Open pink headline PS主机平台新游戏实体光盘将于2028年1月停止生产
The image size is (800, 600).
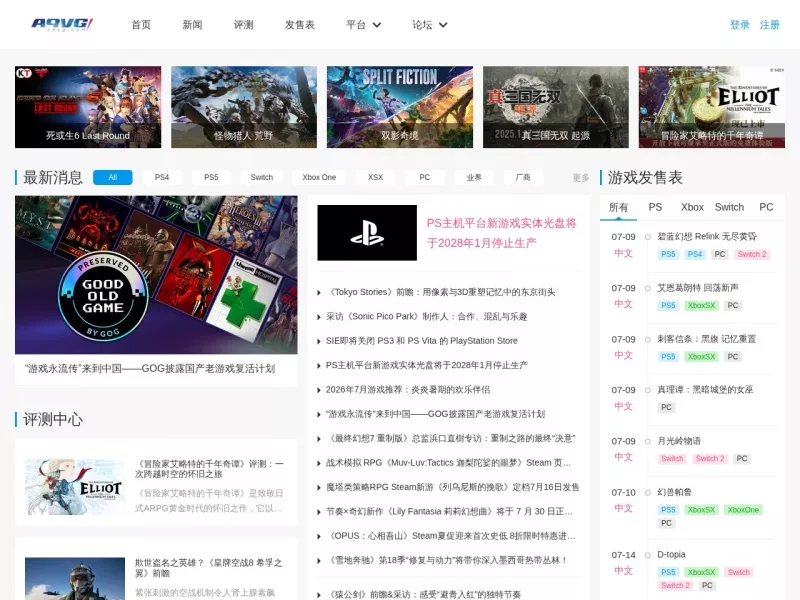tap(502, 233)
